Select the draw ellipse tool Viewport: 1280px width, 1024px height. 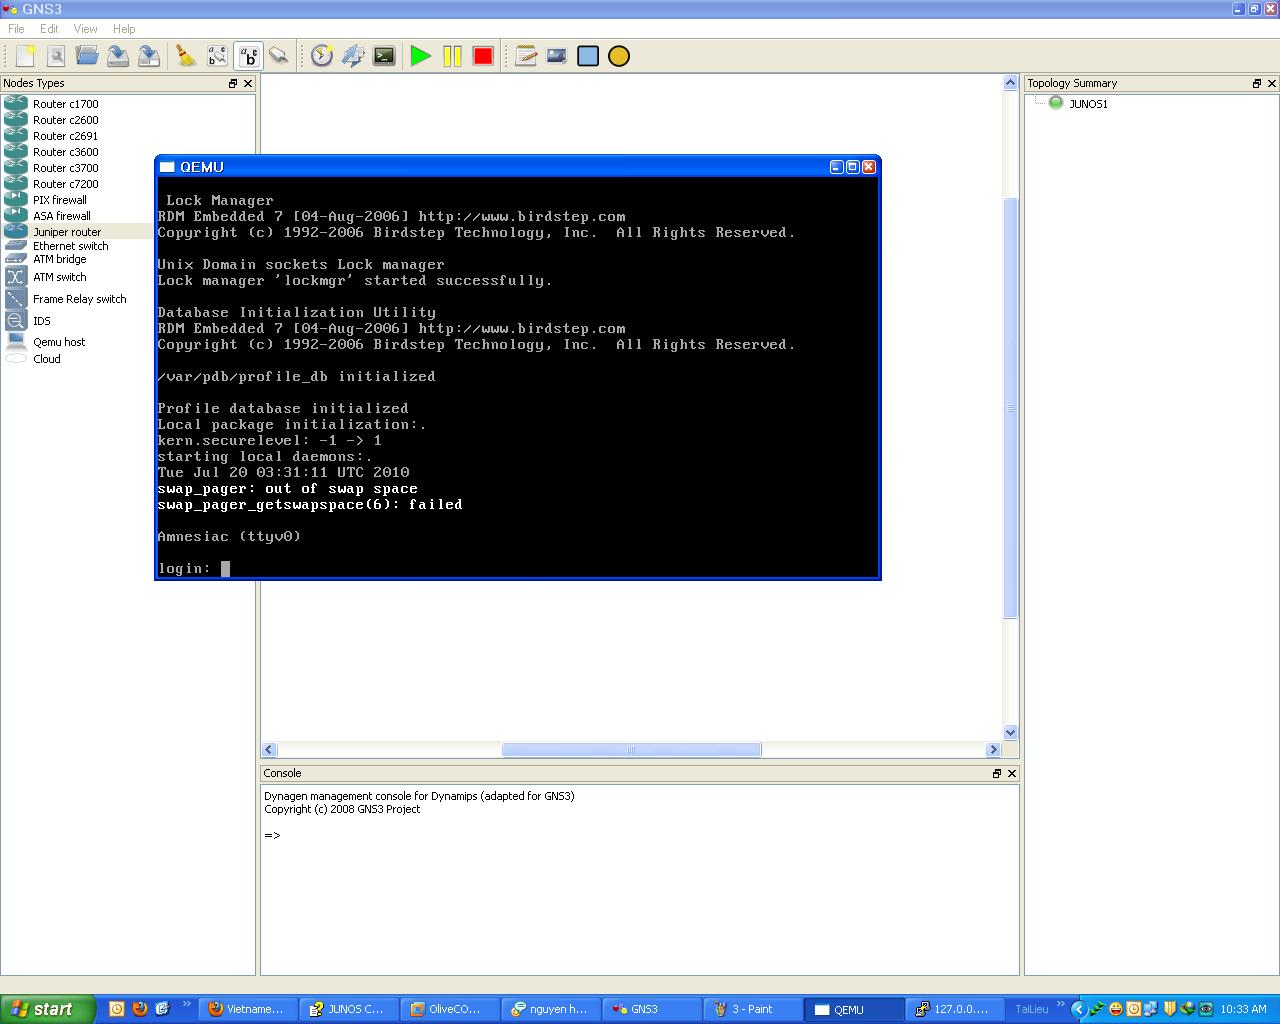click(619, 56)
